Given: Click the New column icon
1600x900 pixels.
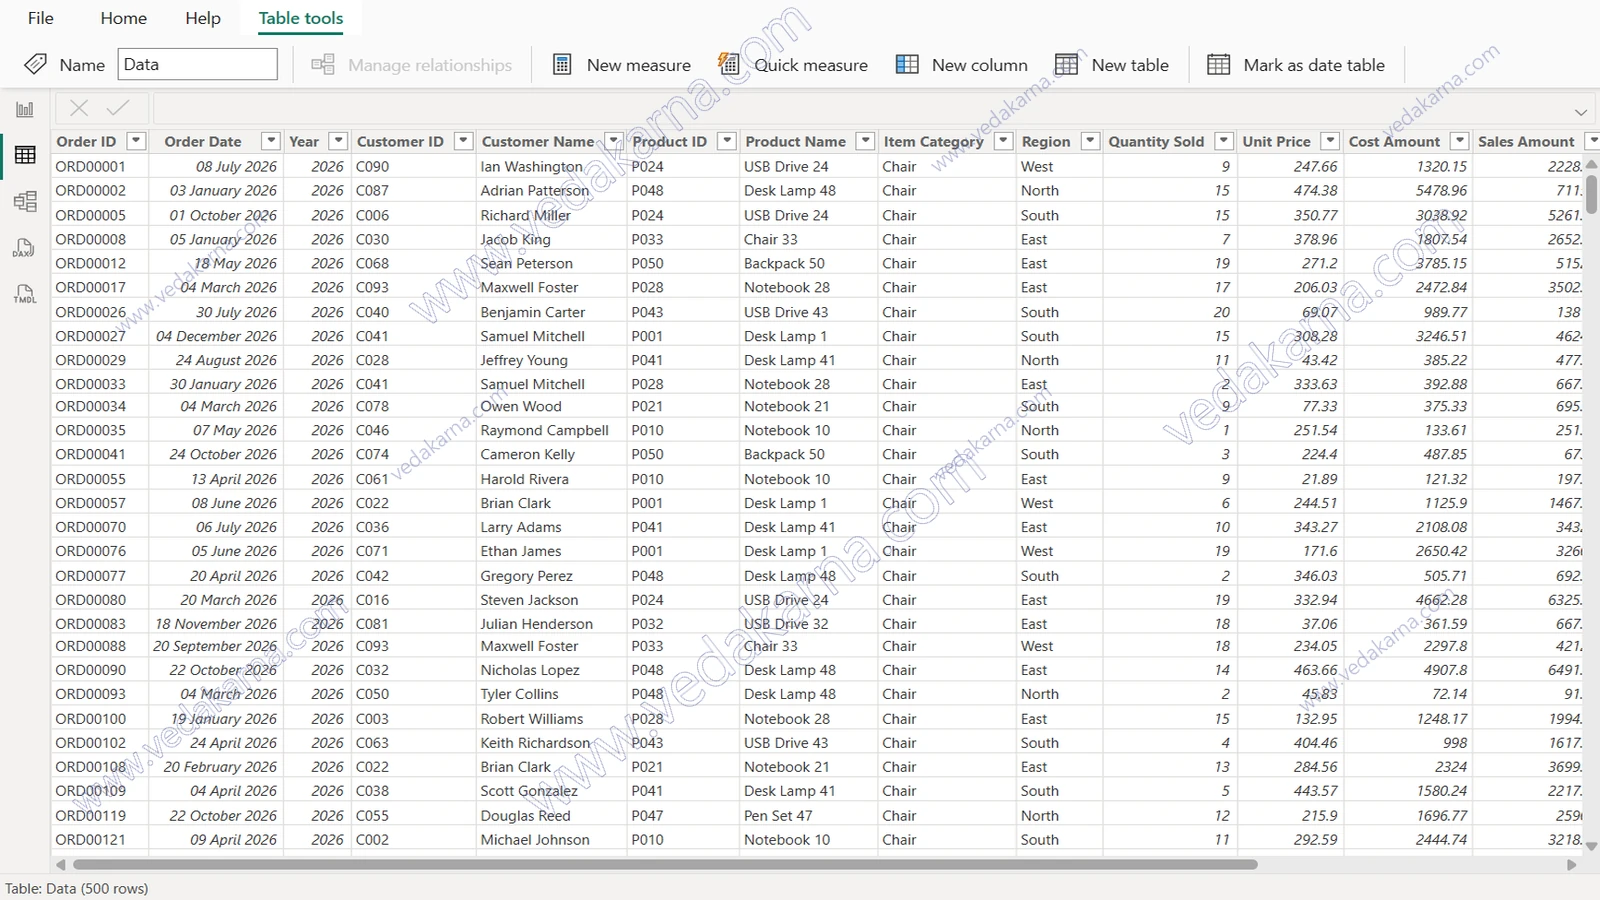Looking at the screenshot, I should [x=907, y=65].
